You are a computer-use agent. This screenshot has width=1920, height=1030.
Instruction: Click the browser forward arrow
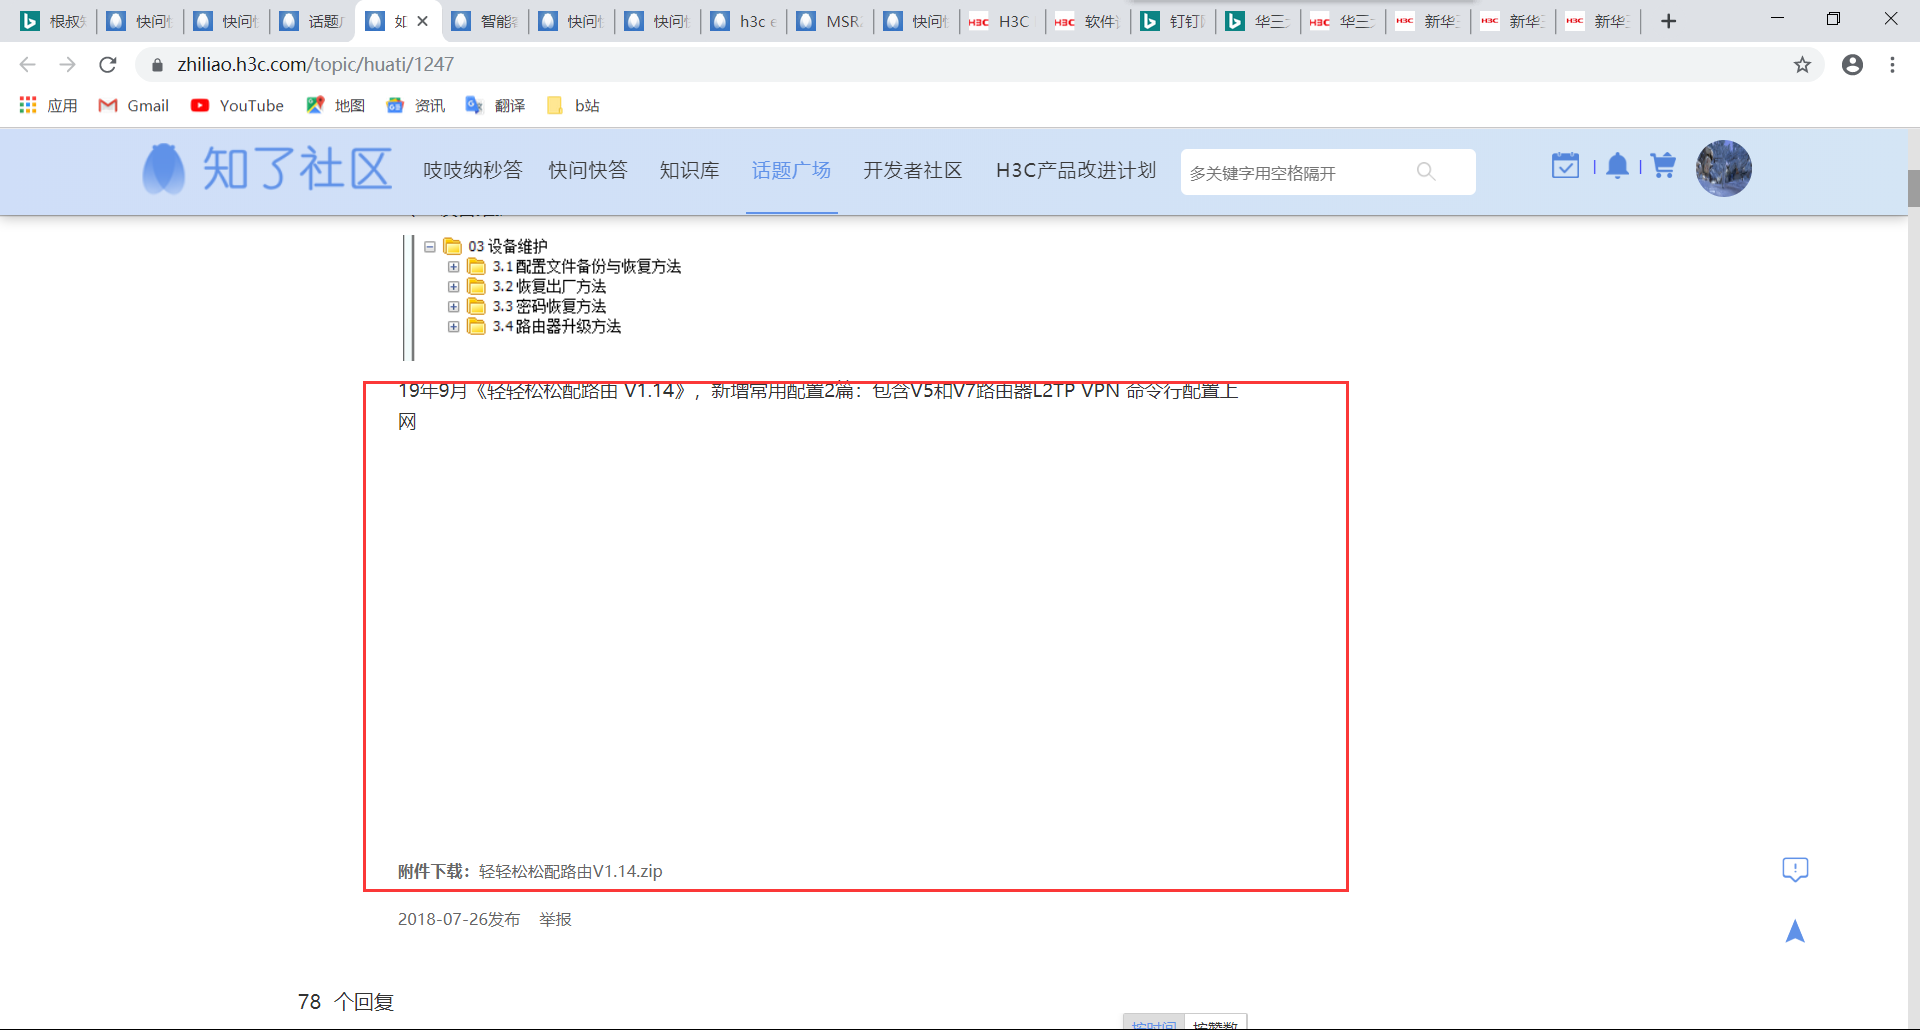pos(67,64)
